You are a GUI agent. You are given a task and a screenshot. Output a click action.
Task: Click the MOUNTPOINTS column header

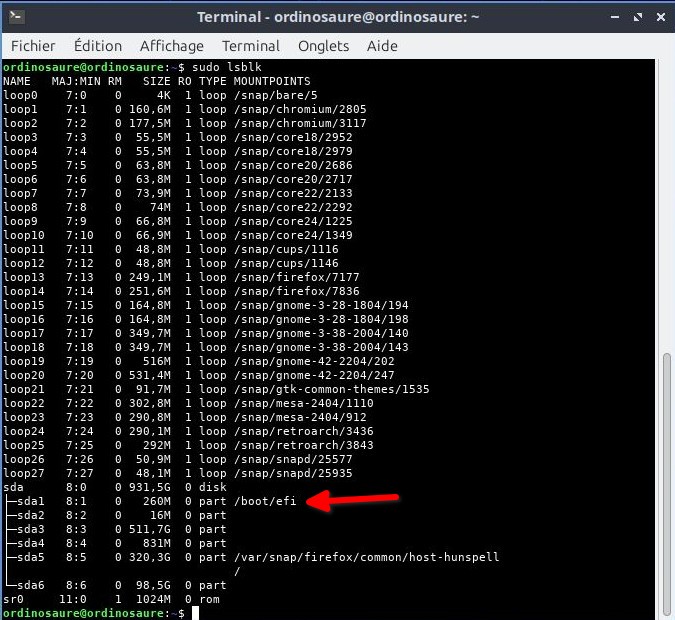tap(271, 81)
